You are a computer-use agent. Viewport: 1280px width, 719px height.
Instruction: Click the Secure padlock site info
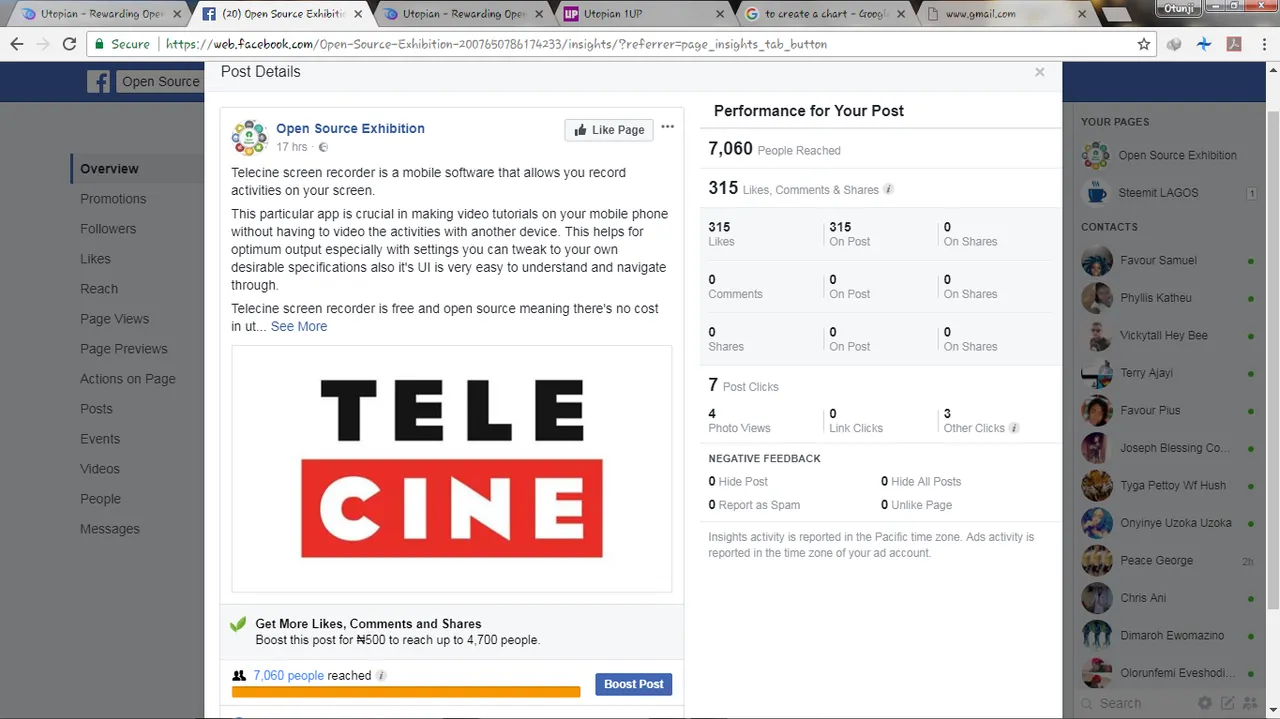(123, 44)
